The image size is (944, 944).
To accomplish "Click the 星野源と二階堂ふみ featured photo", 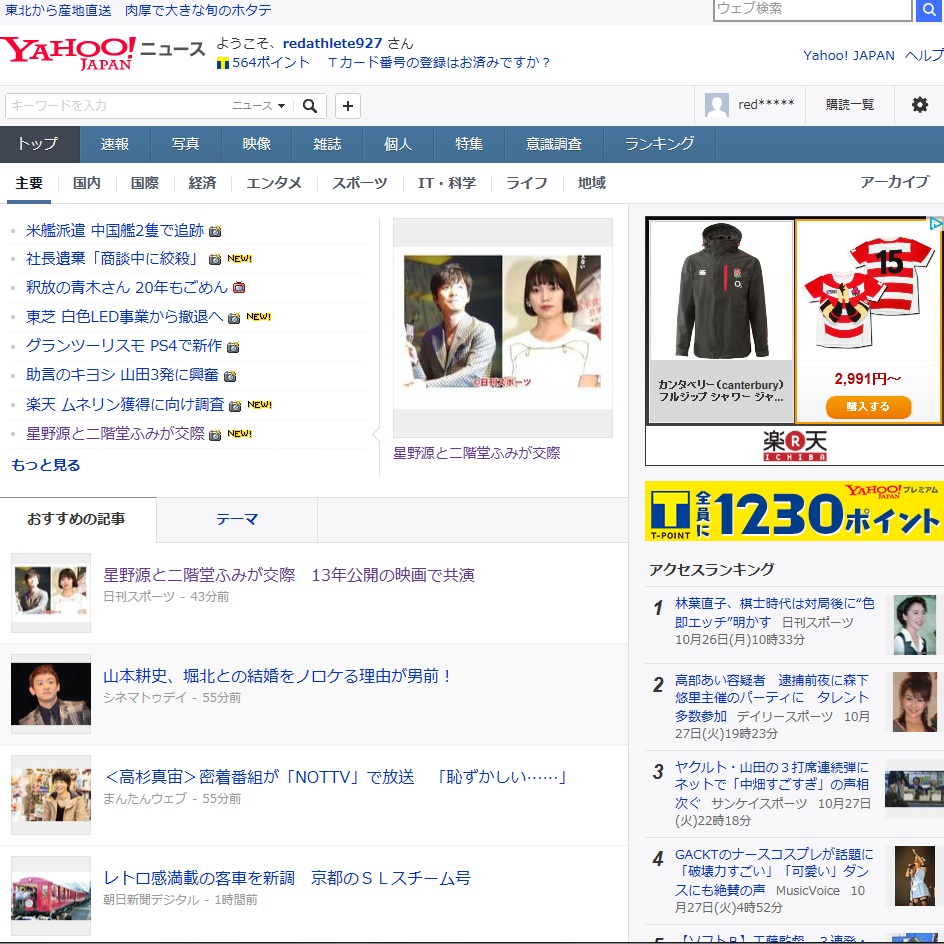I will (503, 328).
